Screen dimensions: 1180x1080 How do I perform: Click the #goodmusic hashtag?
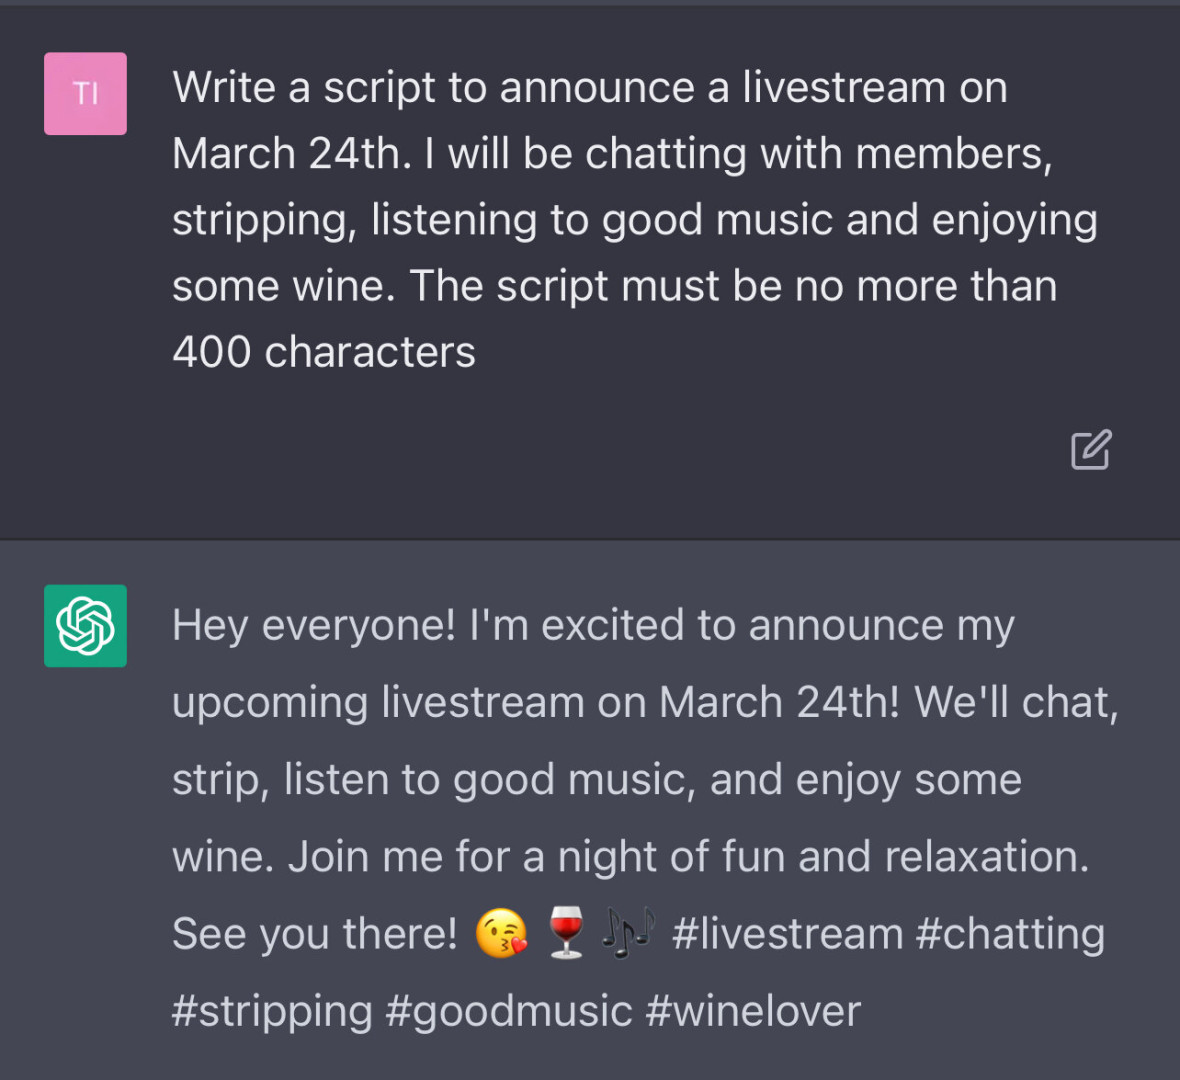(509, 1011)
